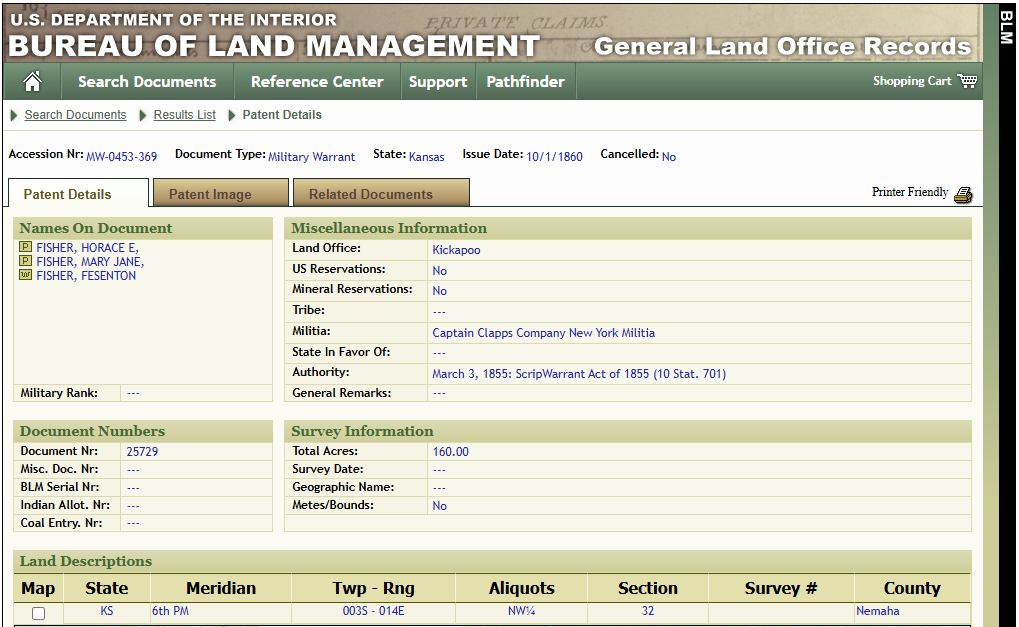Click the patentee icon beside Mary Jane Fisher
Image resolution: width=1019 pixels, height=627 pixels.
click(25, 262)
